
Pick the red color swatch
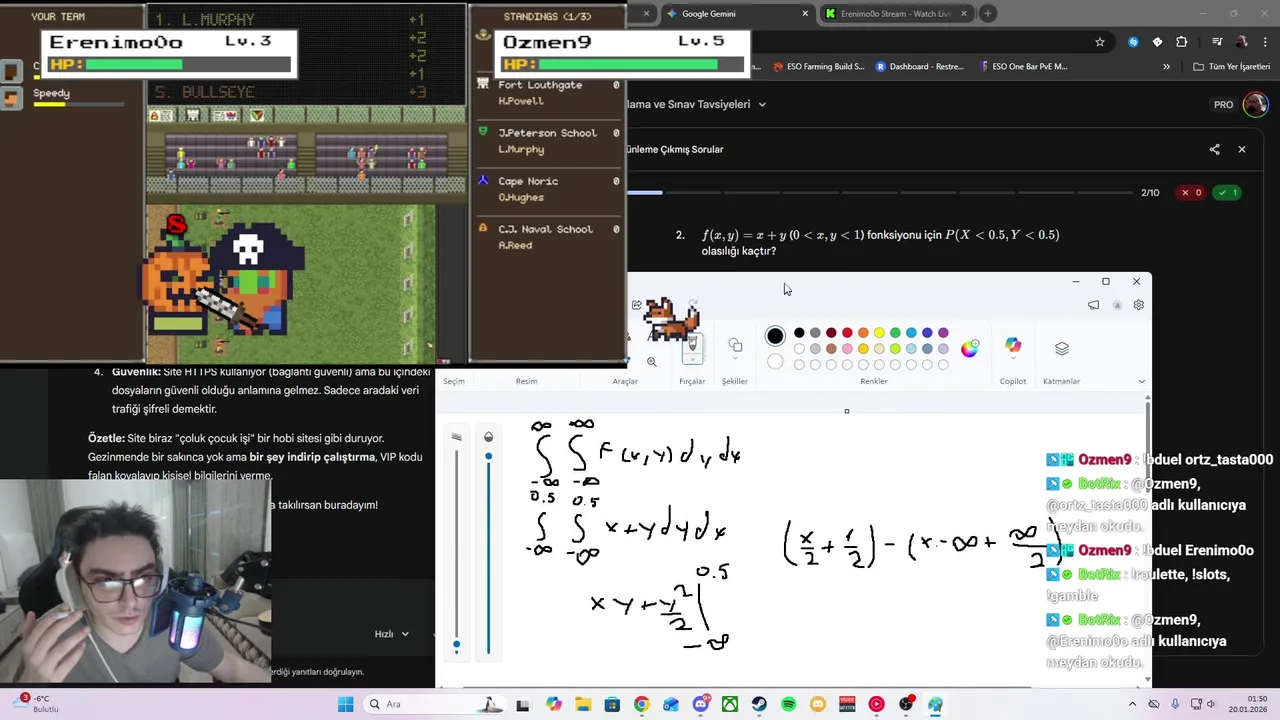[847, 333]
